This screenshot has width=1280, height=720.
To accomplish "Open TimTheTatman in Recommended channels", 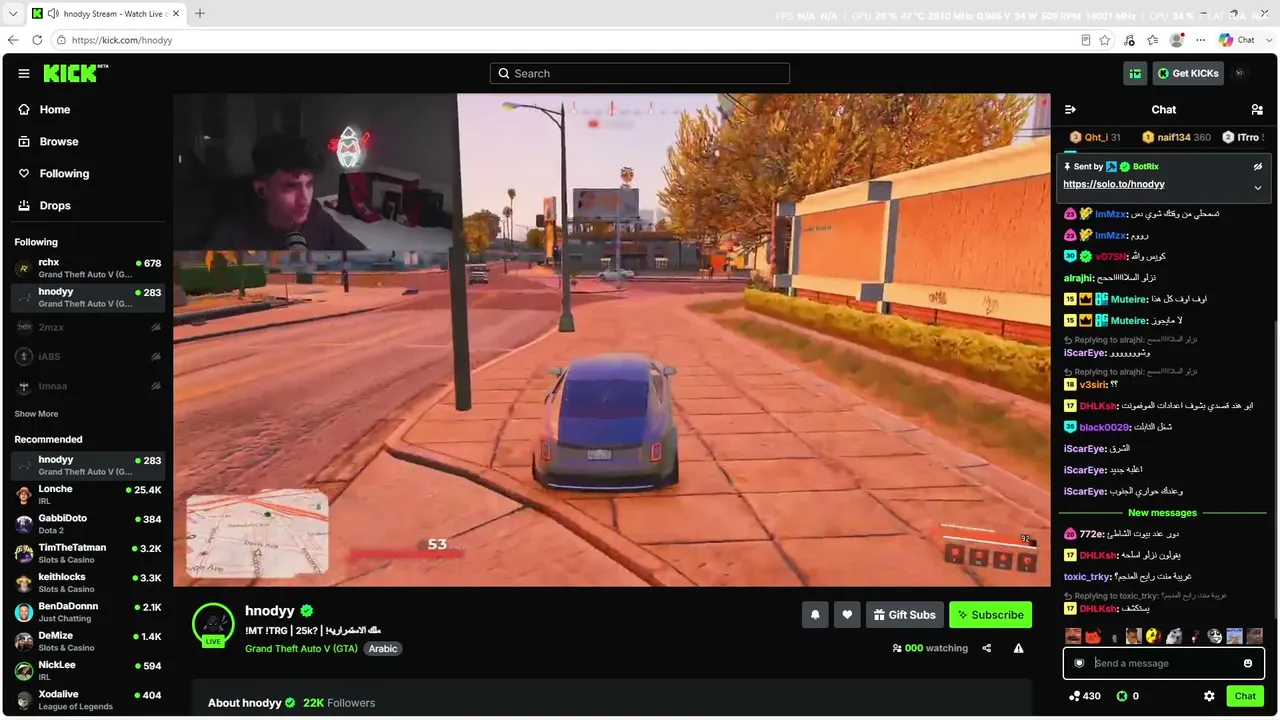I will click(87, 553).
